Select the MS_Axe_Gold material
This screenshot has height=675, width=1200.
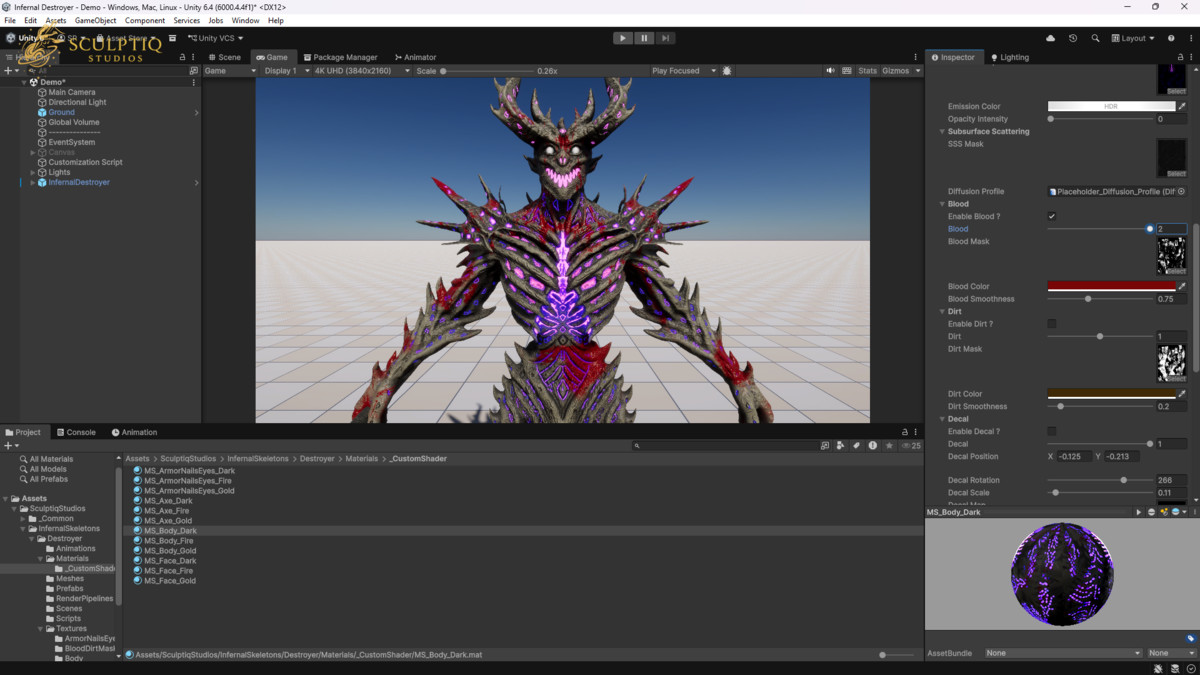[168, 521]
